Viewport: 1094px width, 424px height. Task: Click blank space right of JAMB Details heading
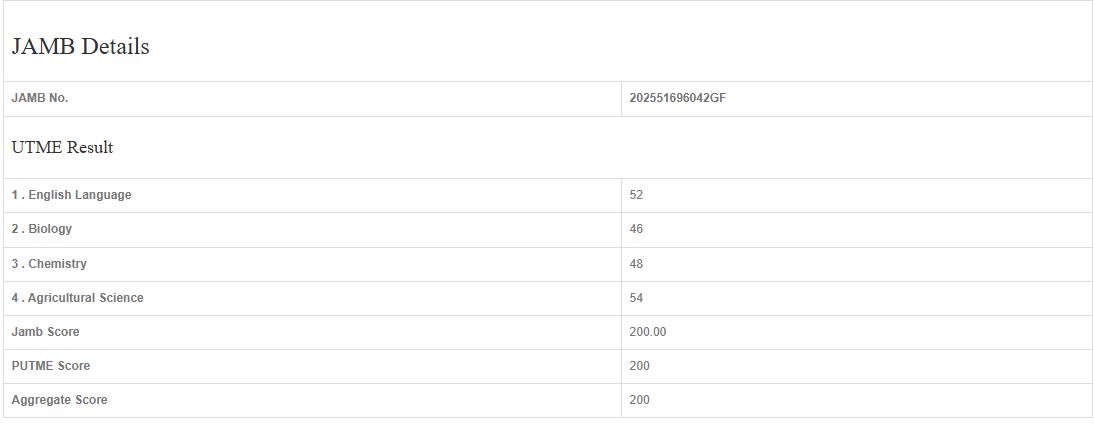pos(600,46)
